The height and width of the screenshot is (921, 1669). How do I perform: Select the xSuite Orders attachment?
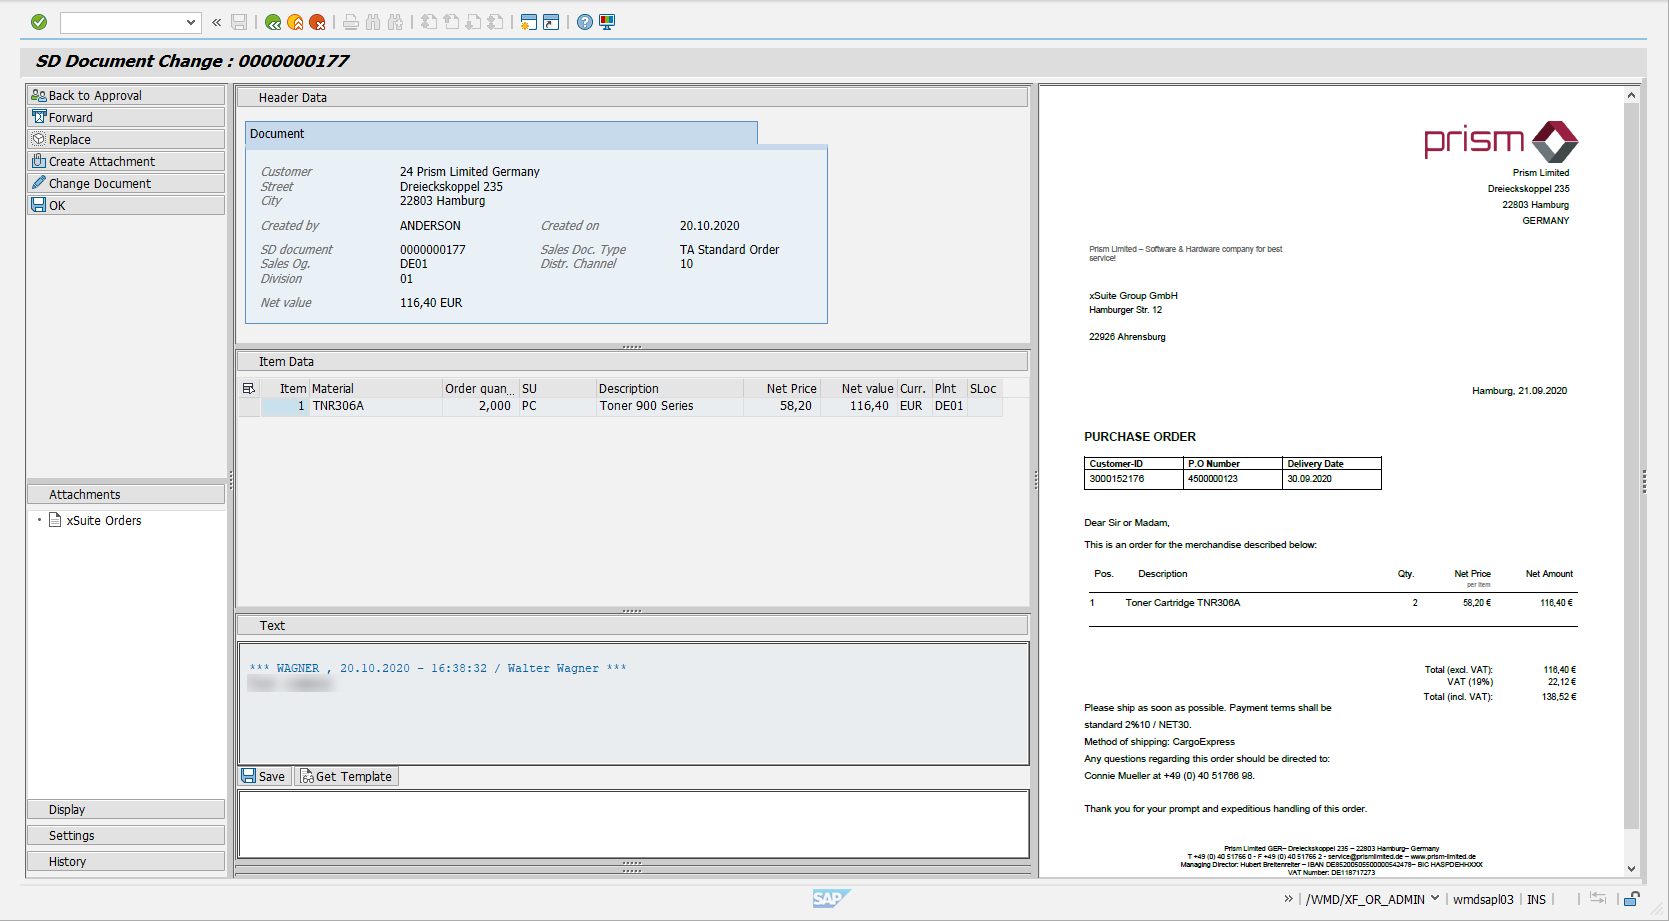(x=104, y=521)
